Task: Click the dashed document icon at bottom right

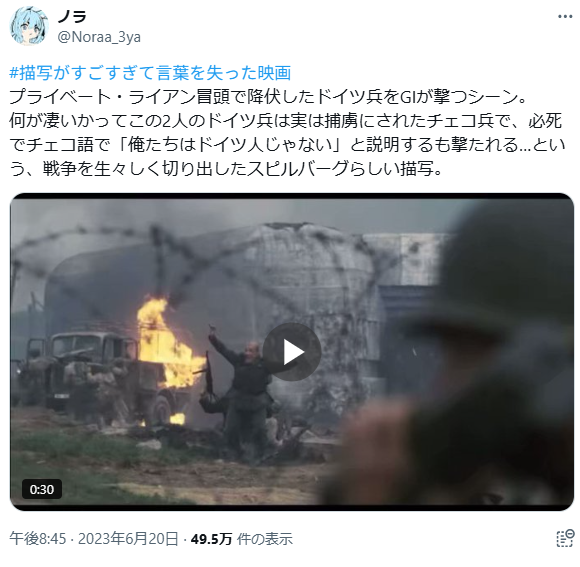Action: pos(566,538)
